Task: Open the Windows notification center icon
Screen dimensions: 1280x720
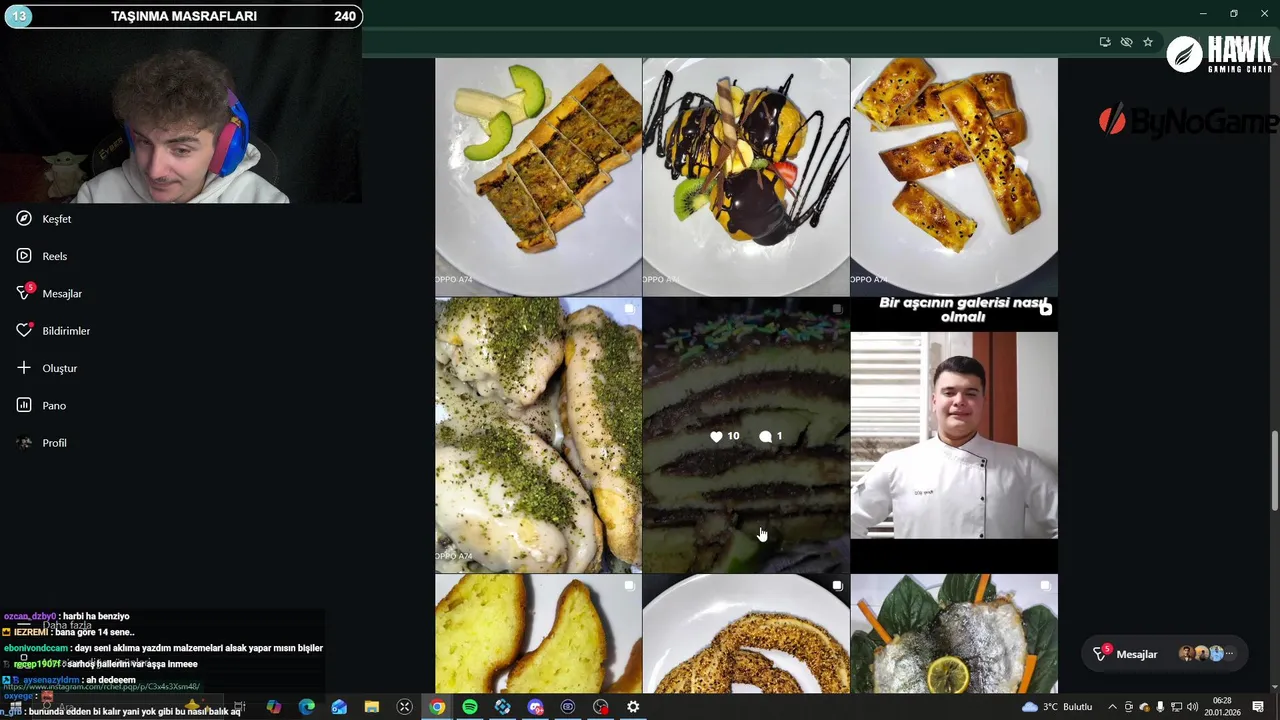Action: [x=1258, y=707]
